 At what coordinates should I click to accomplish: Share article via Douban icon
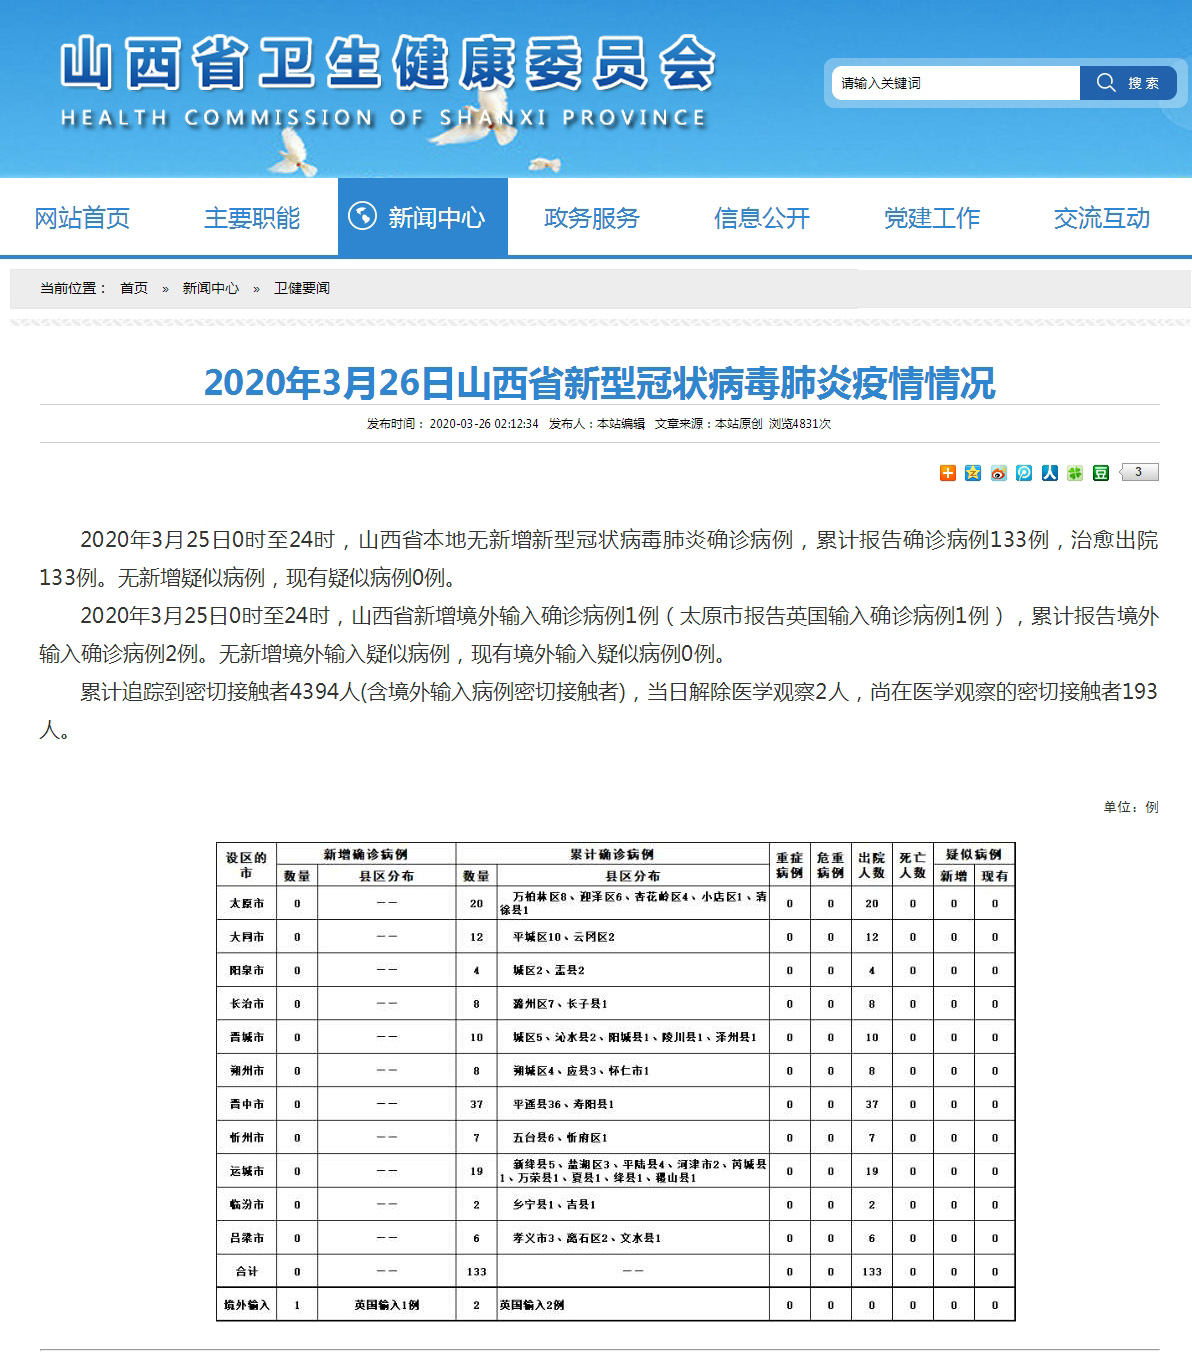[1100, 473]
